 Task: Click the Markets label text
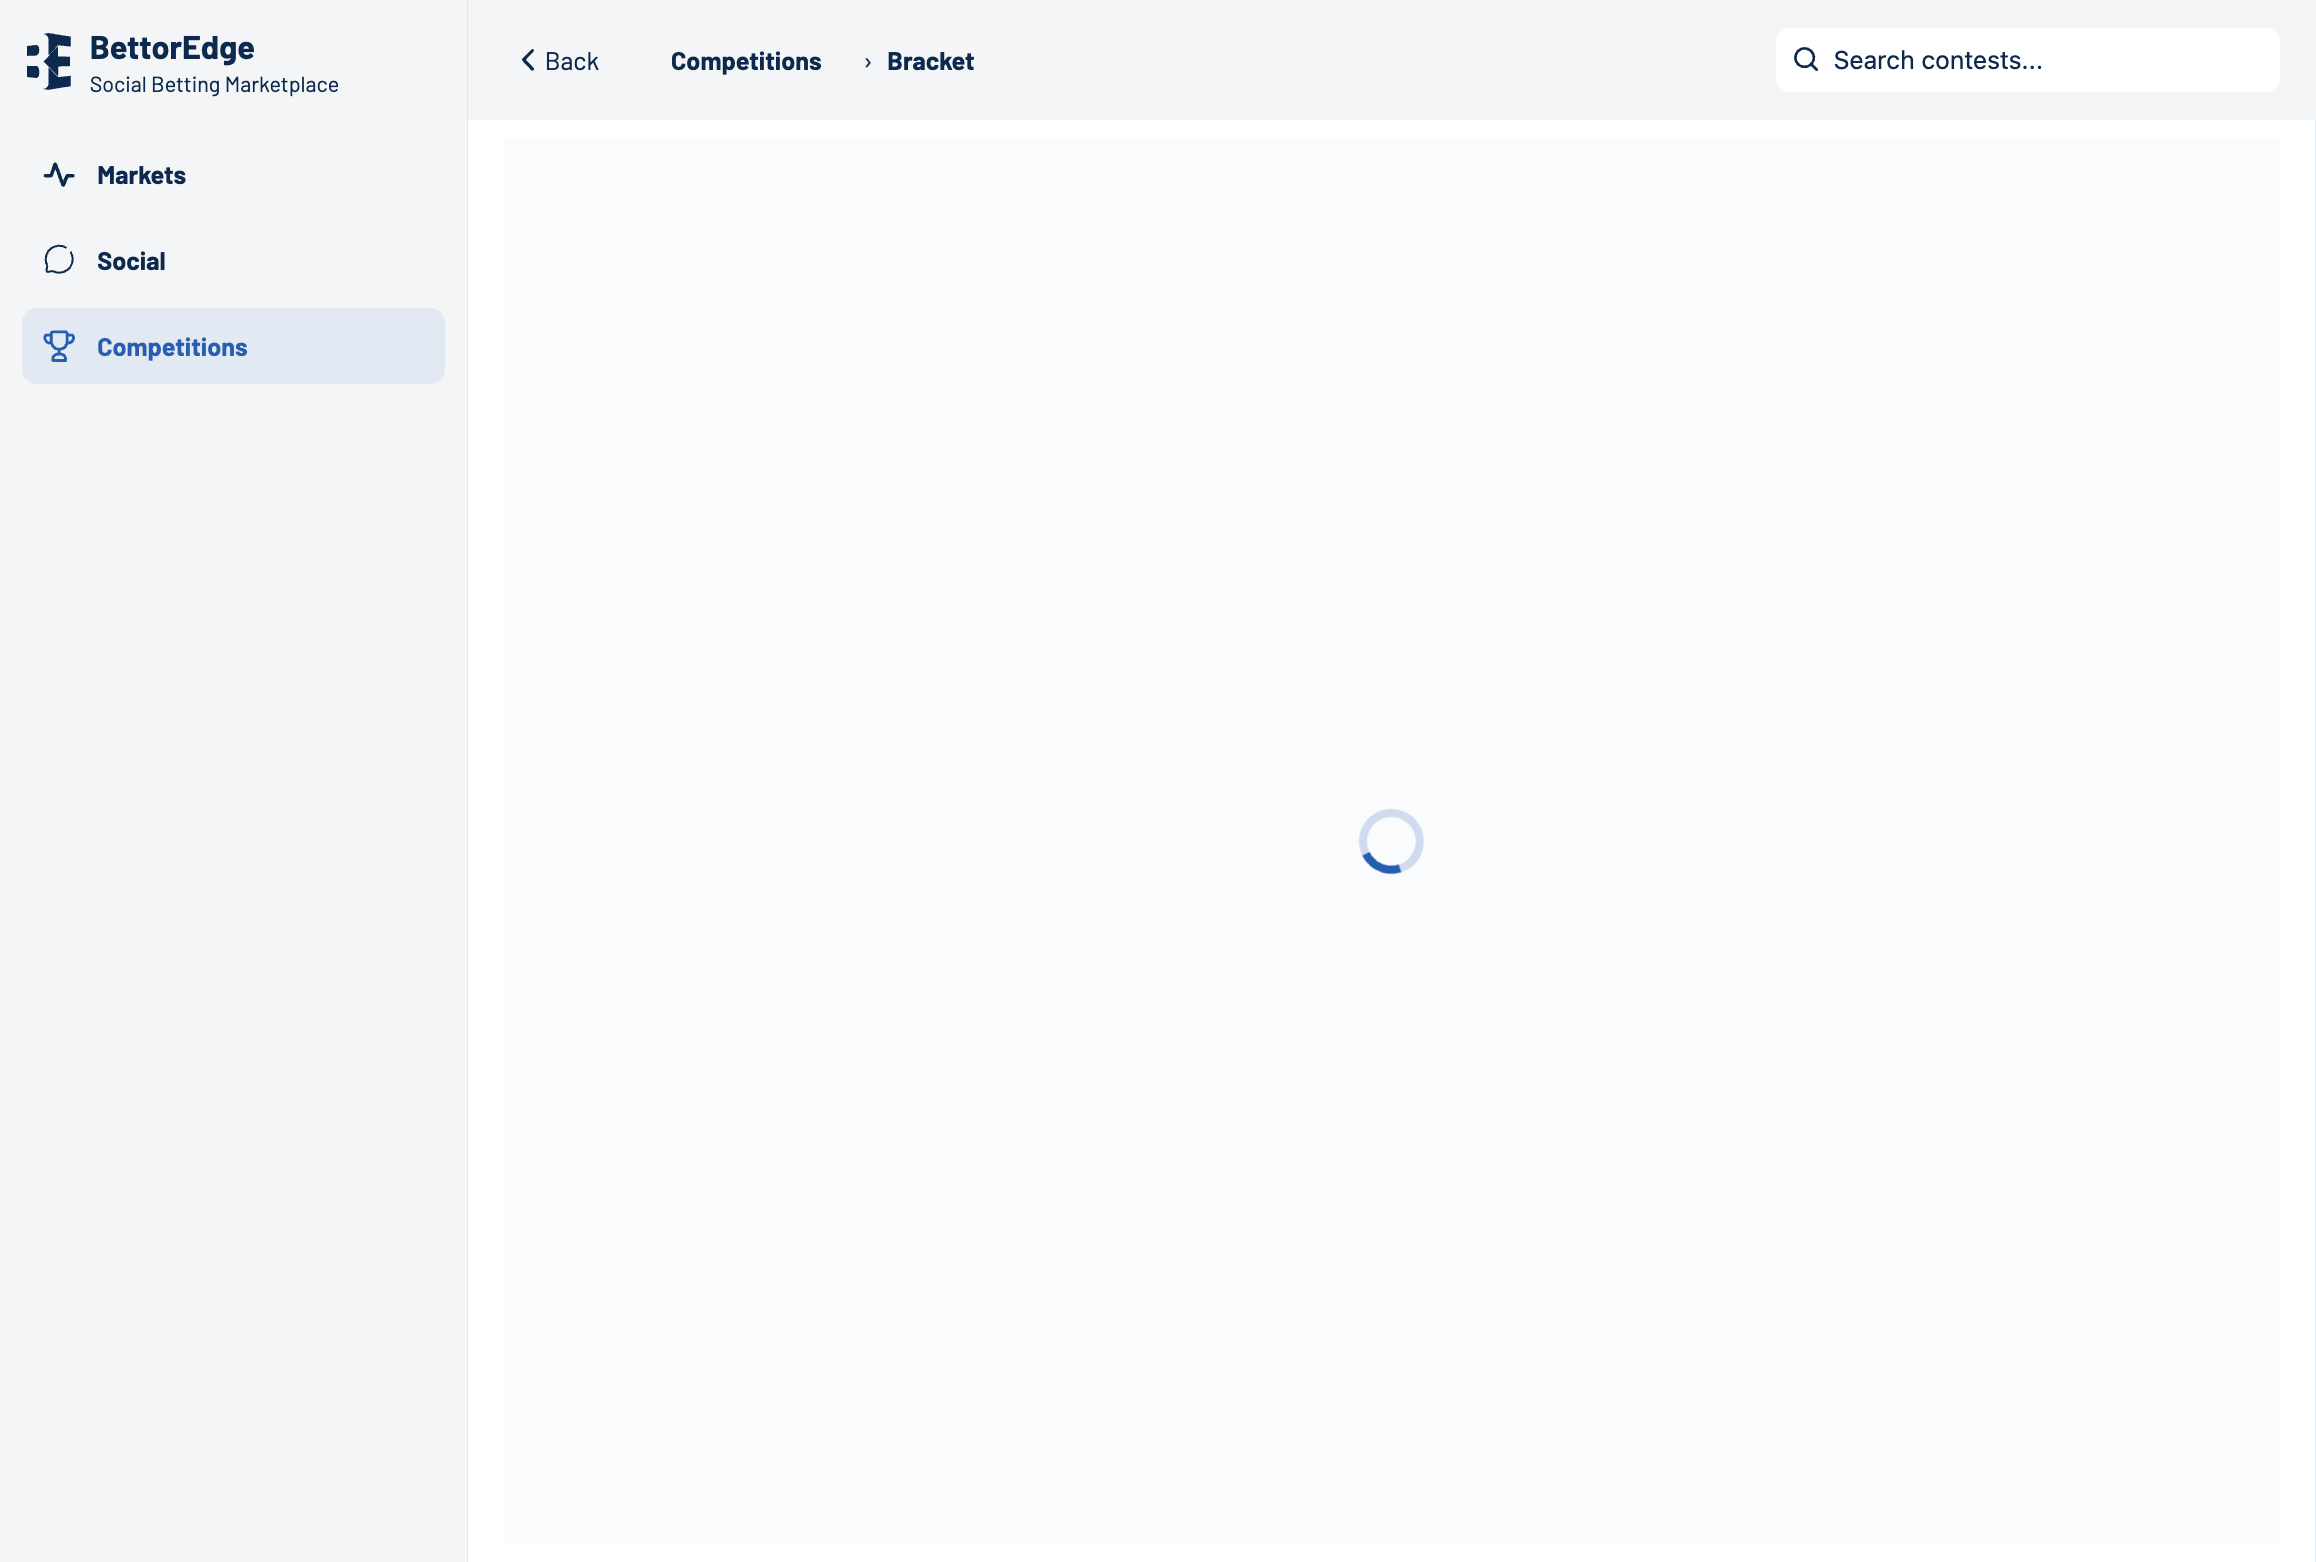coord(141,175)
